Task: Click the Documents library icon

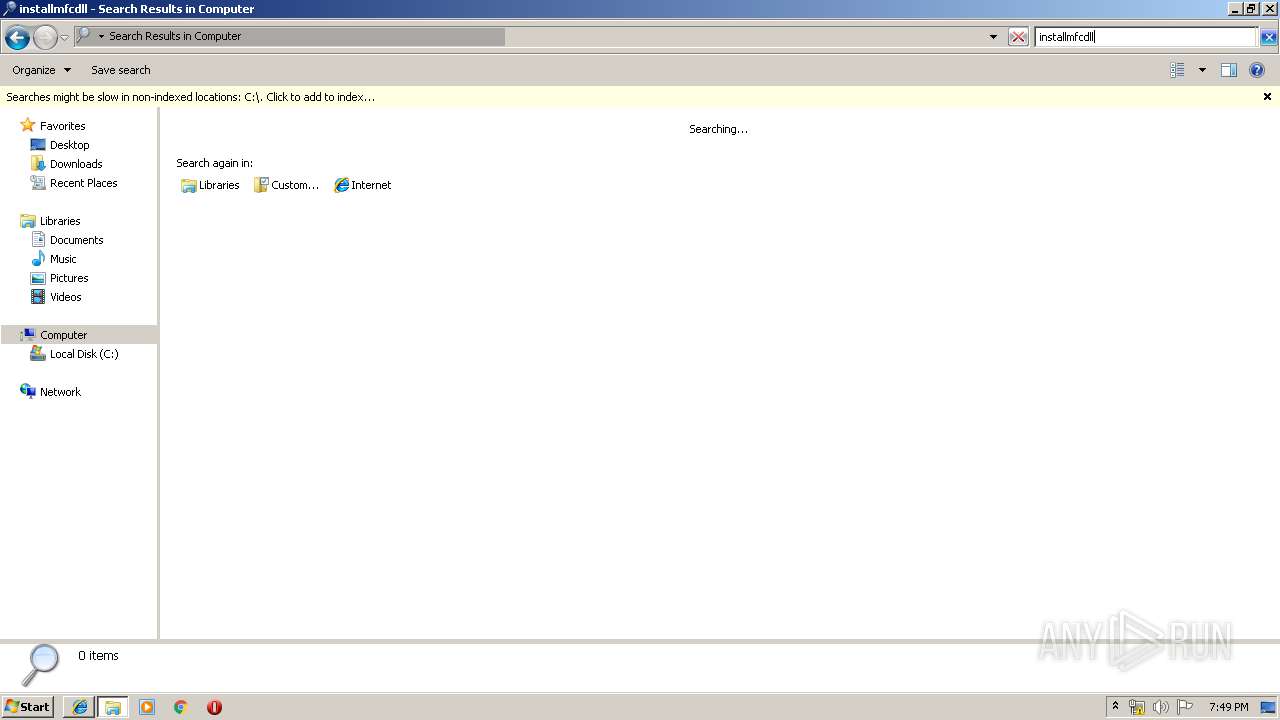Action: pos(38,240)
